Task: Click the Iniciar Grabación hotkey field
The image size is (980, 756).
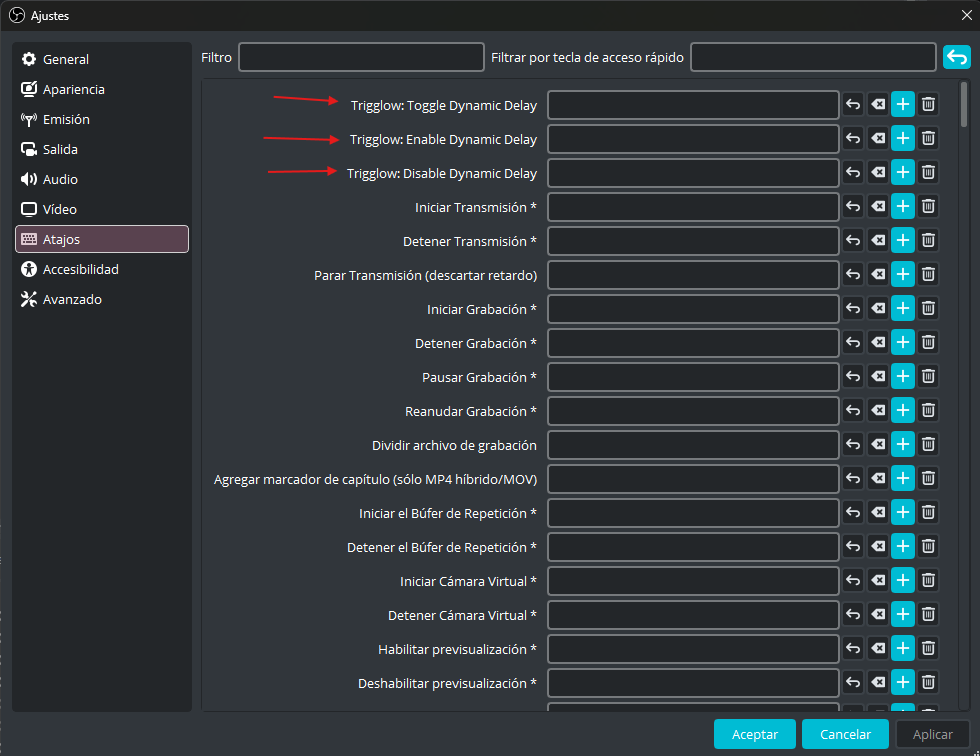Action: [693, 309]
